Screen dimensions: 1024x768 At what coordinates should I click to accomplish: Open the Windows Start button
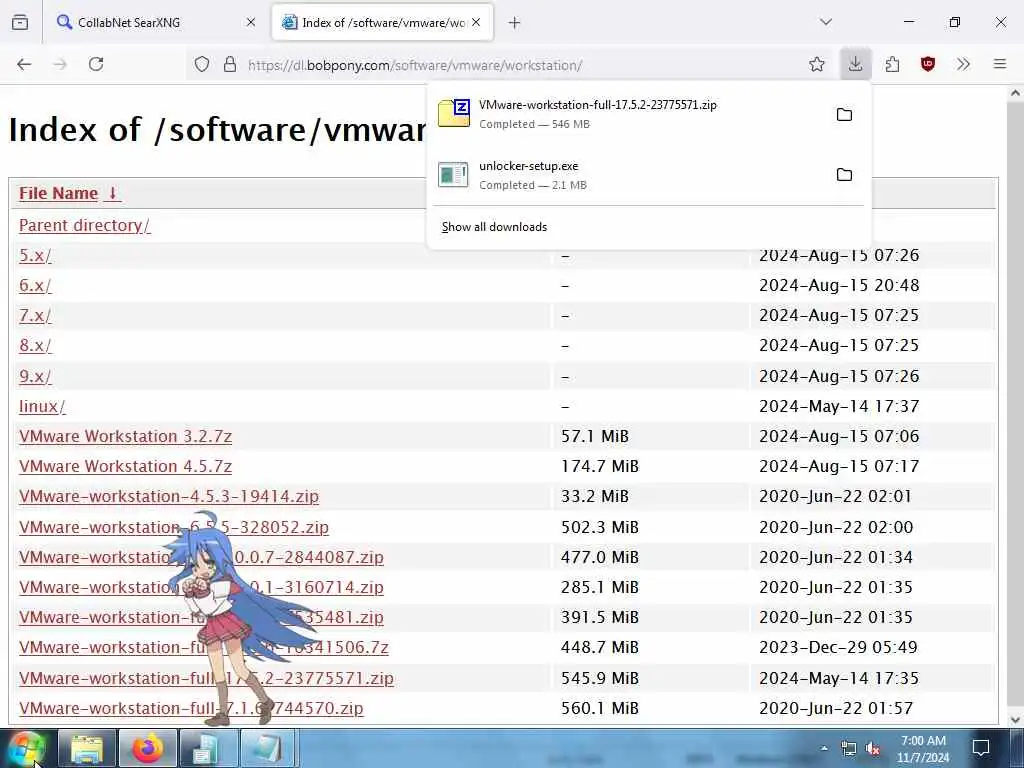point(26,748)
